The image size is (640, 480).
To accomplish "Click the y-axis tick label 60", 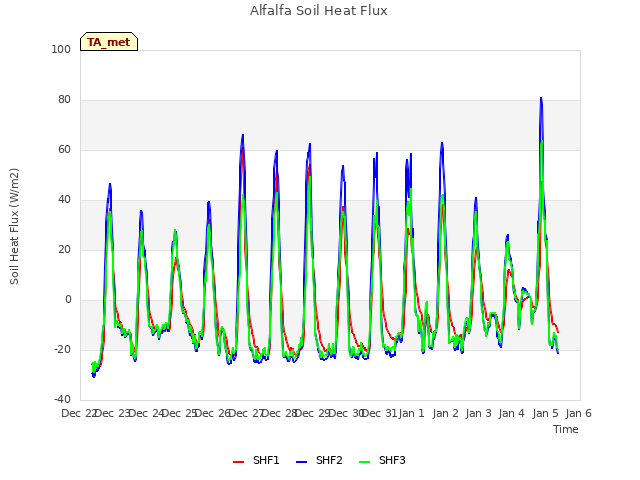I will click(x=64, y=149).
